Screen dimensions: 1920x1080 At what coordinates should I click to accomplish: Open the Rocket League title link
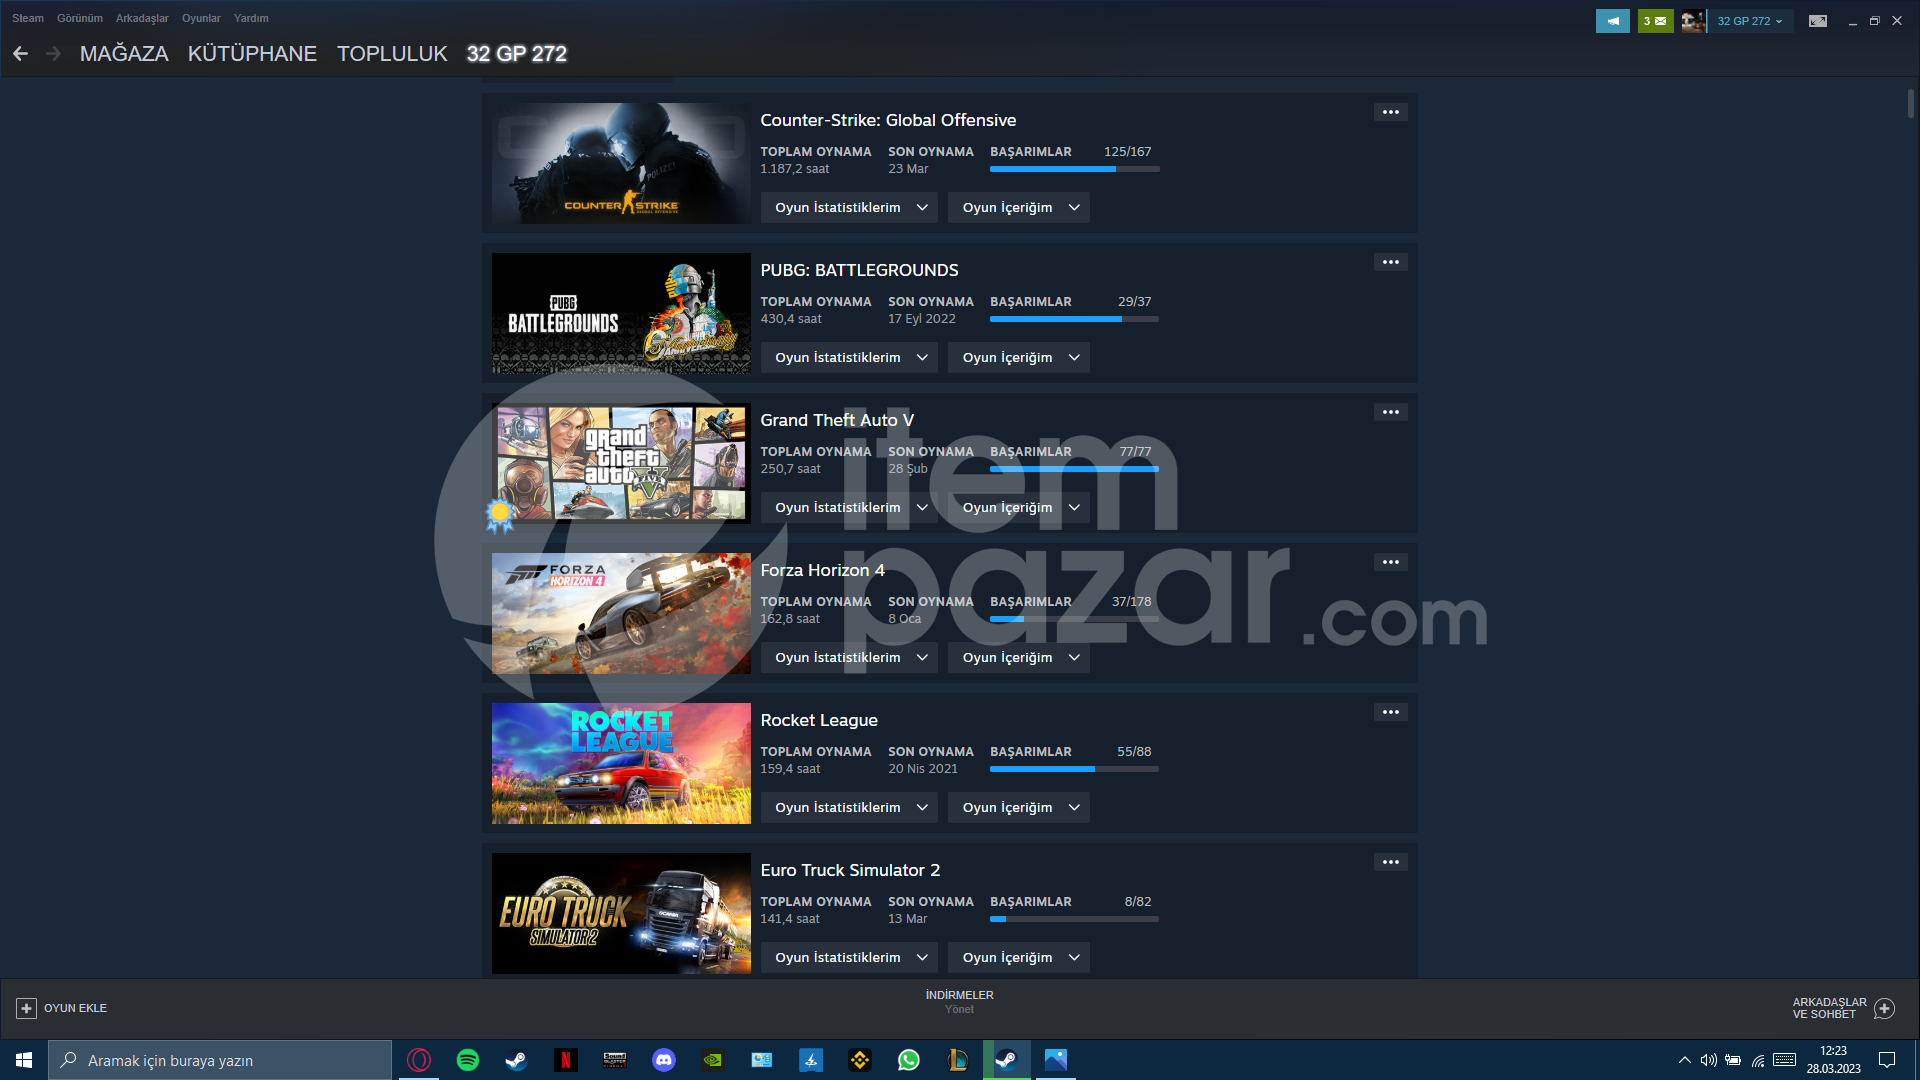(x=819, y=720)
